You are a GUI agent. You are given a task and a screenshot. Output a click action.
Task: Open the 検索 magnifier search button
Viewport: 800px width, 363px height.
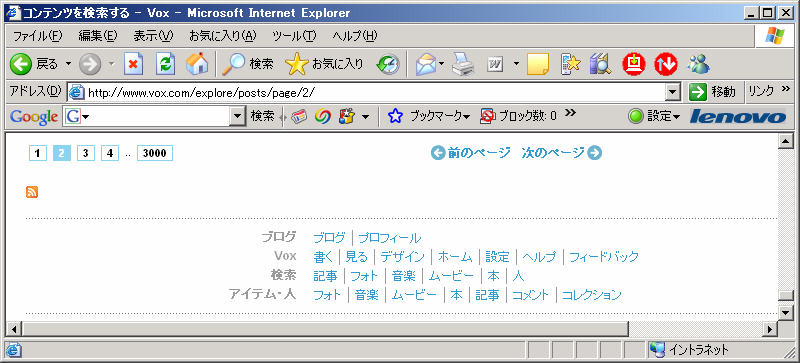point(248,64)
